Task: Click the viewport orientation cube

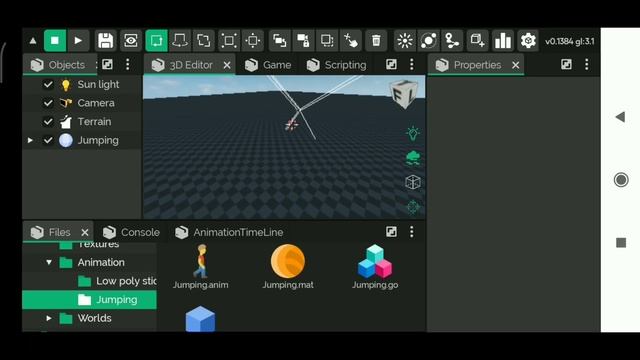Action: [404, 94]
